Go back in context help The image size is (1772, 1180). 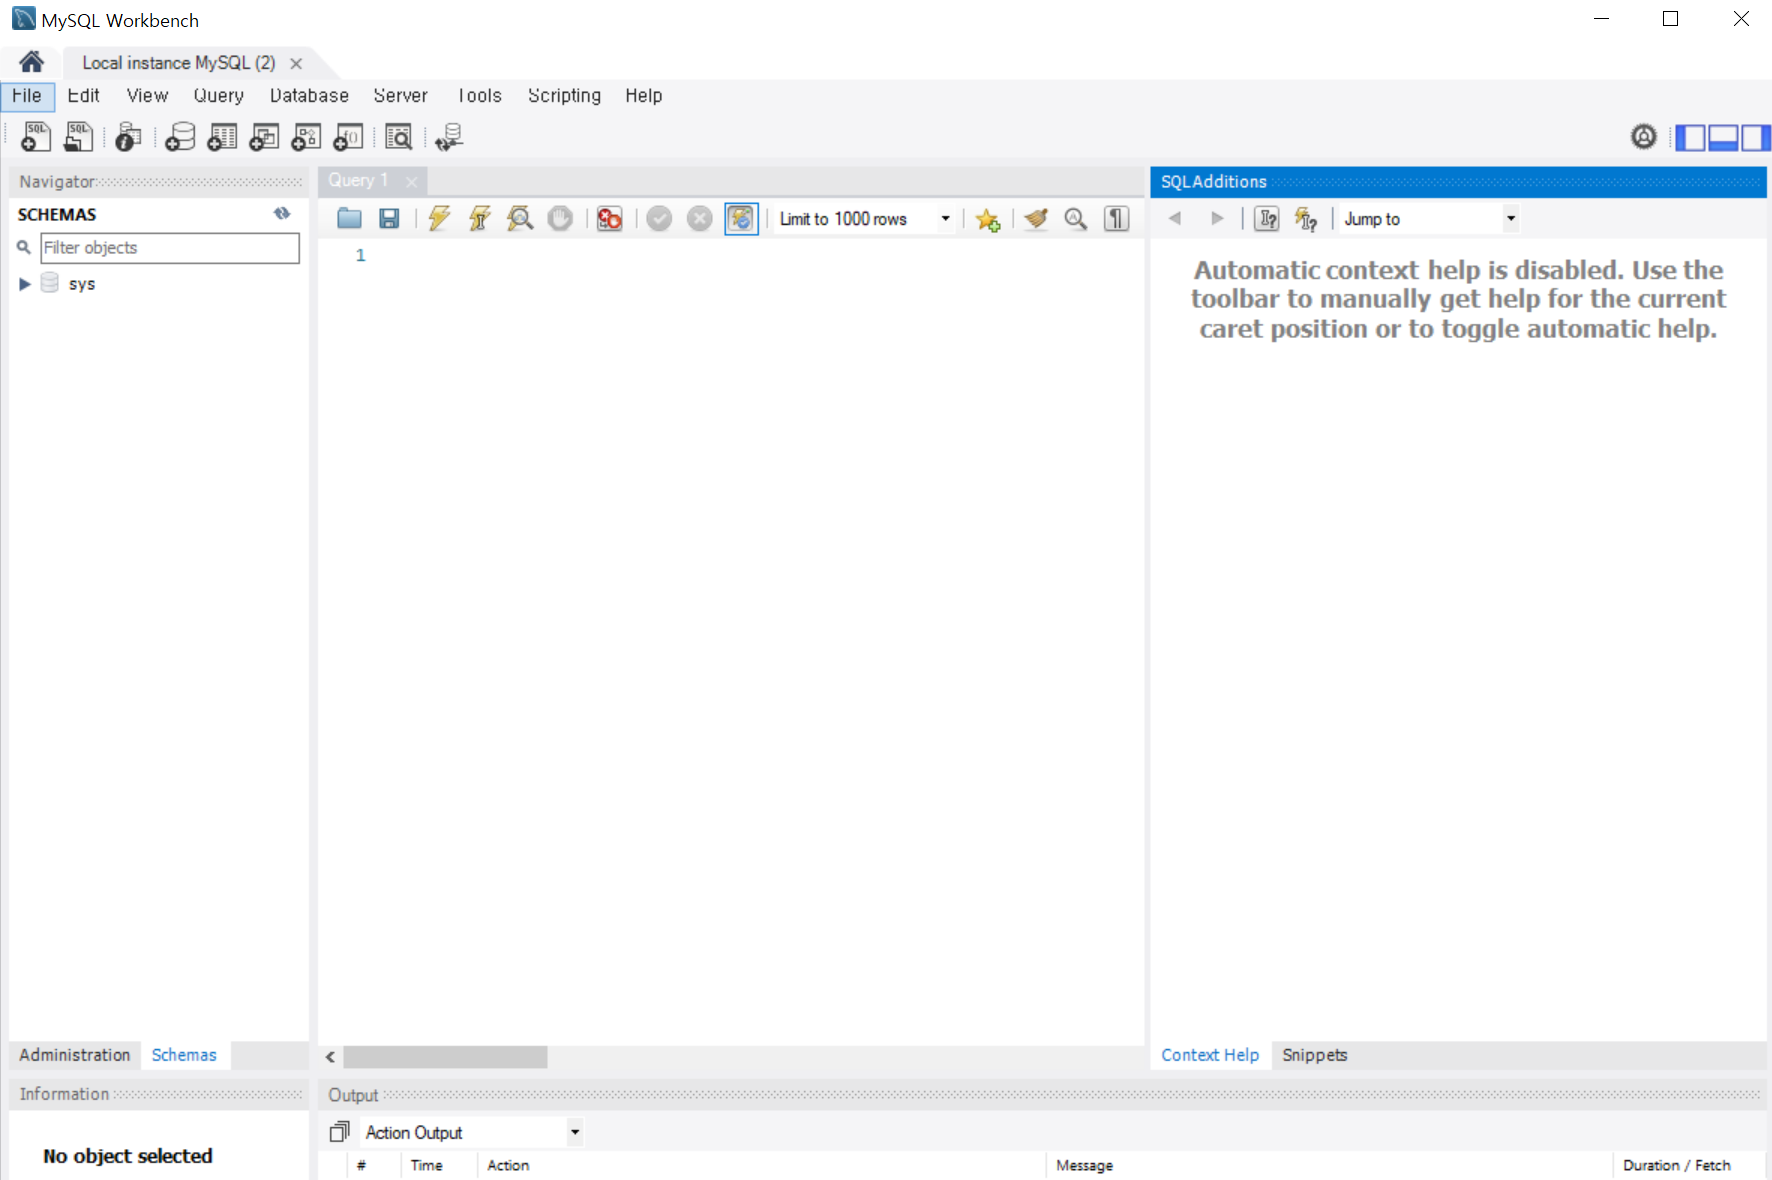pyautogui.click(x=1175, y=218)
